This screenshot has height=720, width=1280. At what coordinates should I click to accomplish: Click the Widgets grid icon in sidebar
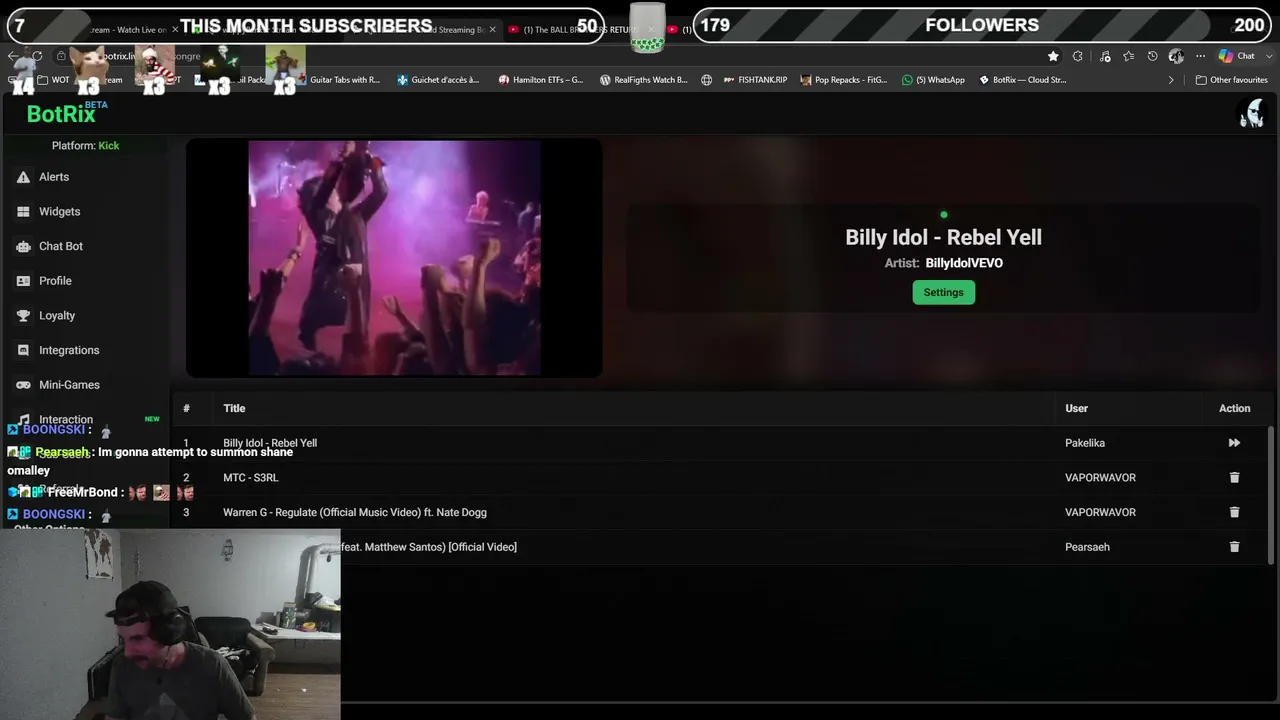[23, 212]
